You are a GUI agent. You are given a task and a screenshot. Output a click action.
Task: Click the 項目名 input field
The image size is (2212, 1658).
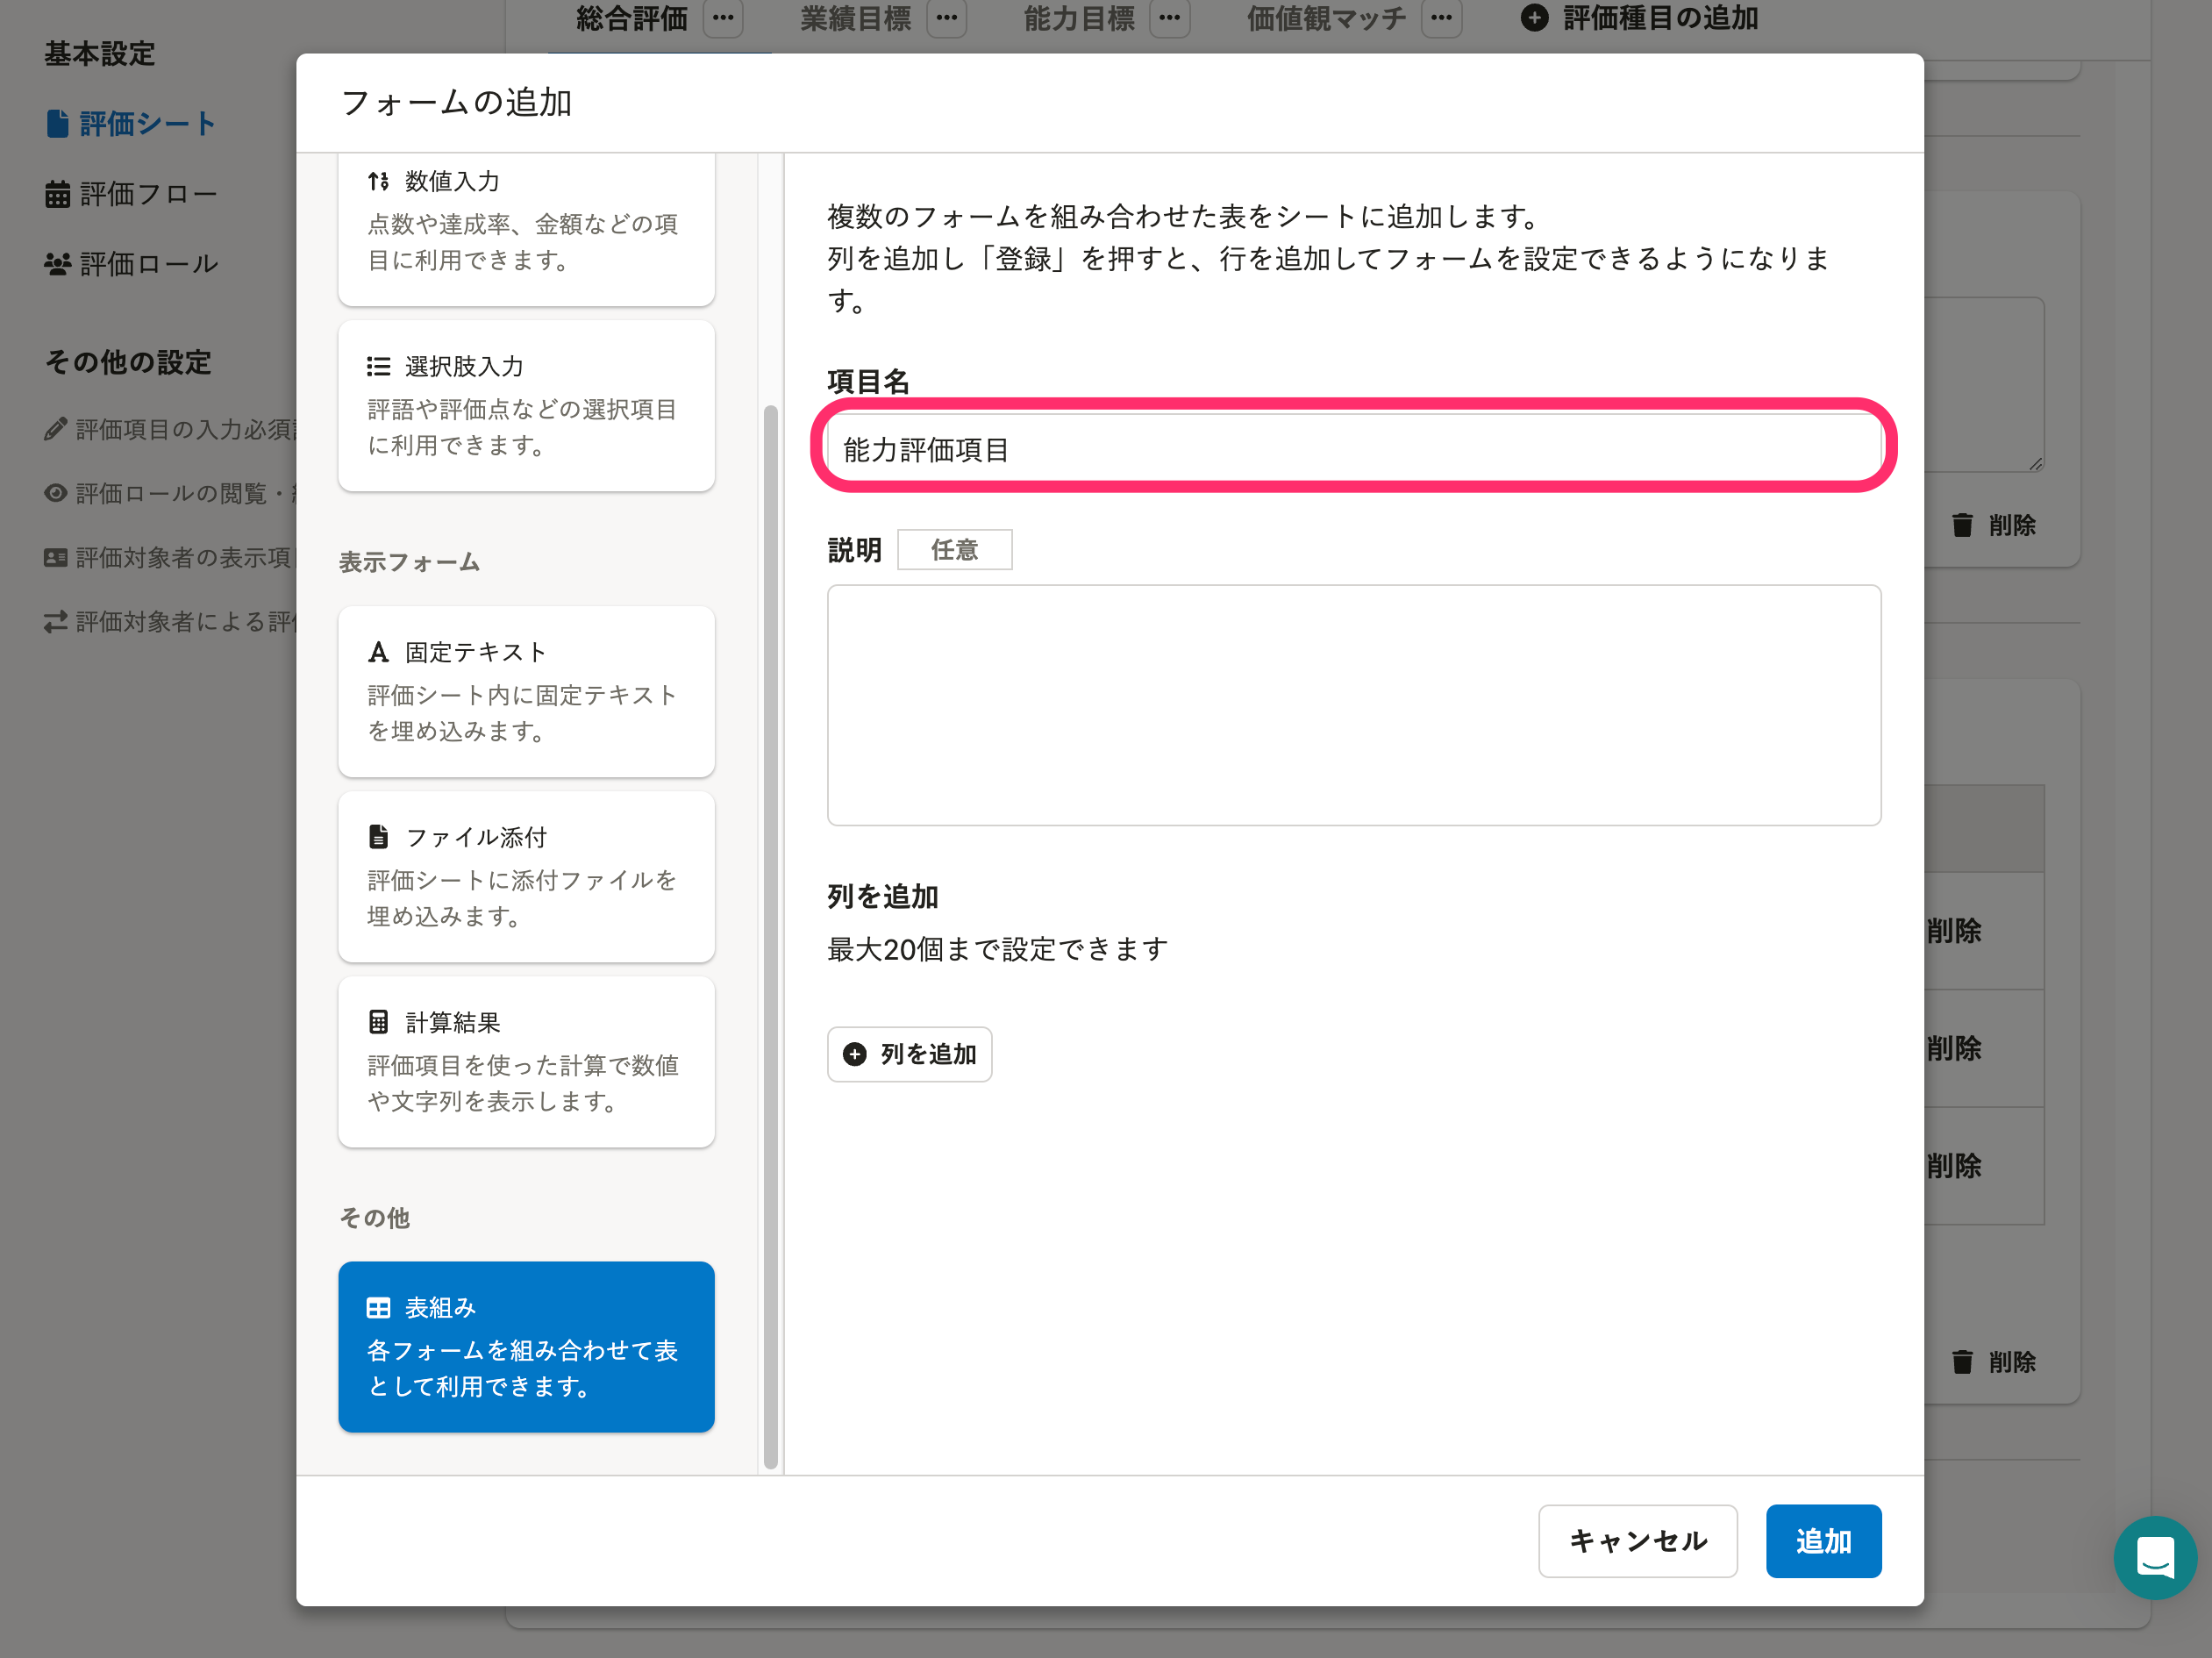point(1354,449)
